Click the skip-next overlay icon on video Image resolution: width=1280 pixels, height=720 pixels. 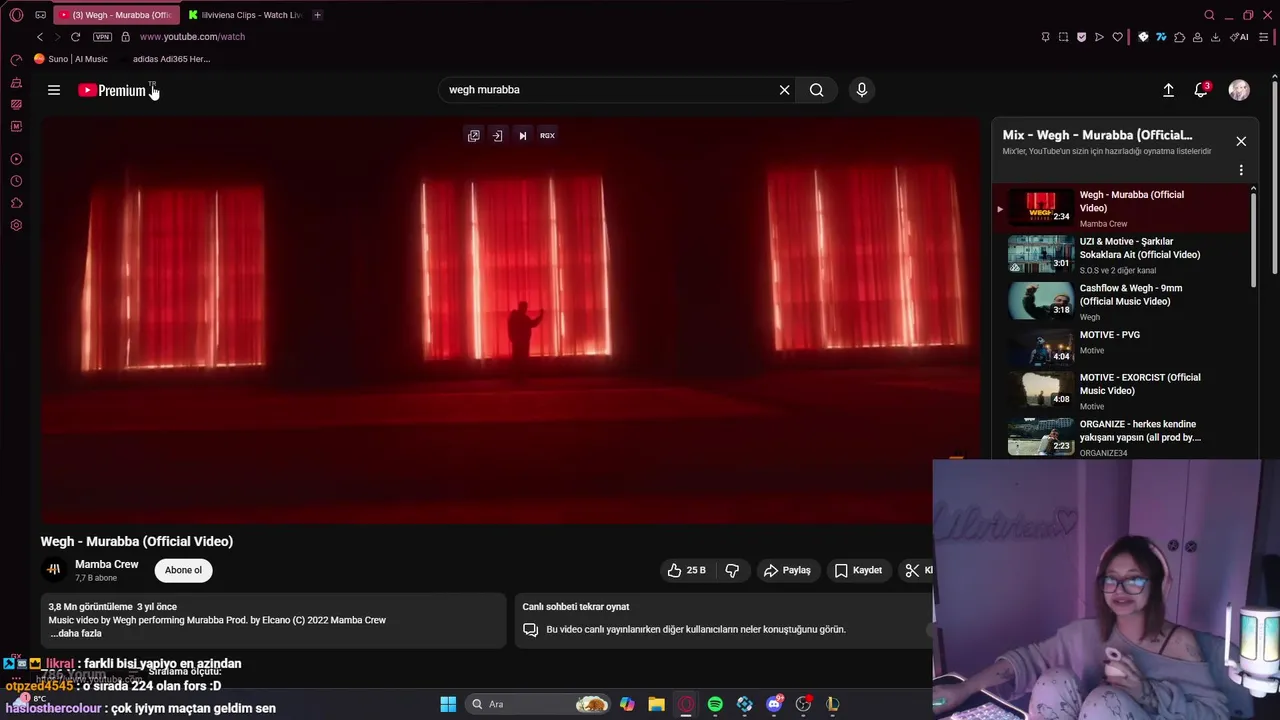point(522,136)
